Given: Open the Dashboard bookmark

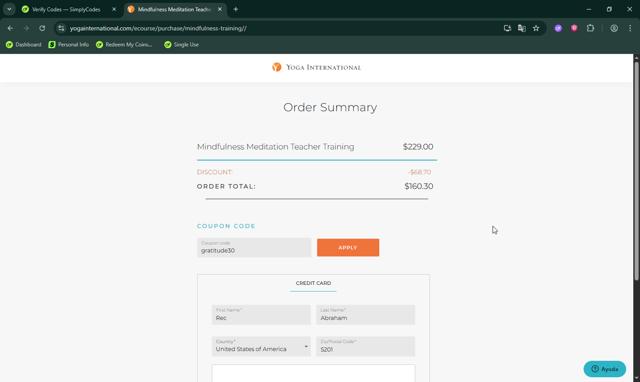Looking at the screenshot, I should [x=24, y=44].
